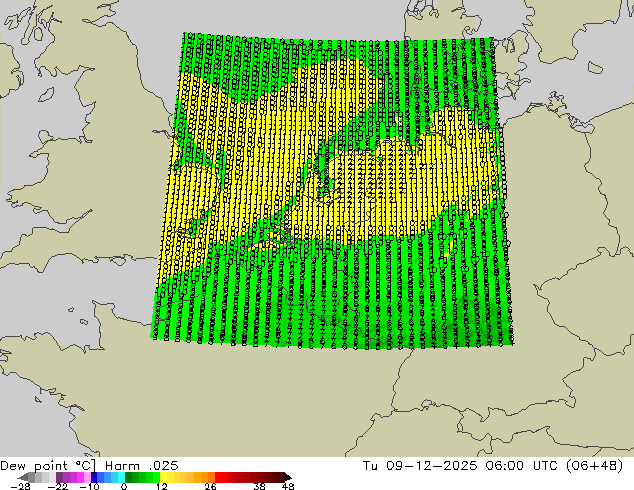Click the legend value '-28'
This screenshot has height=490, width=634.
(x=20, y=486)
